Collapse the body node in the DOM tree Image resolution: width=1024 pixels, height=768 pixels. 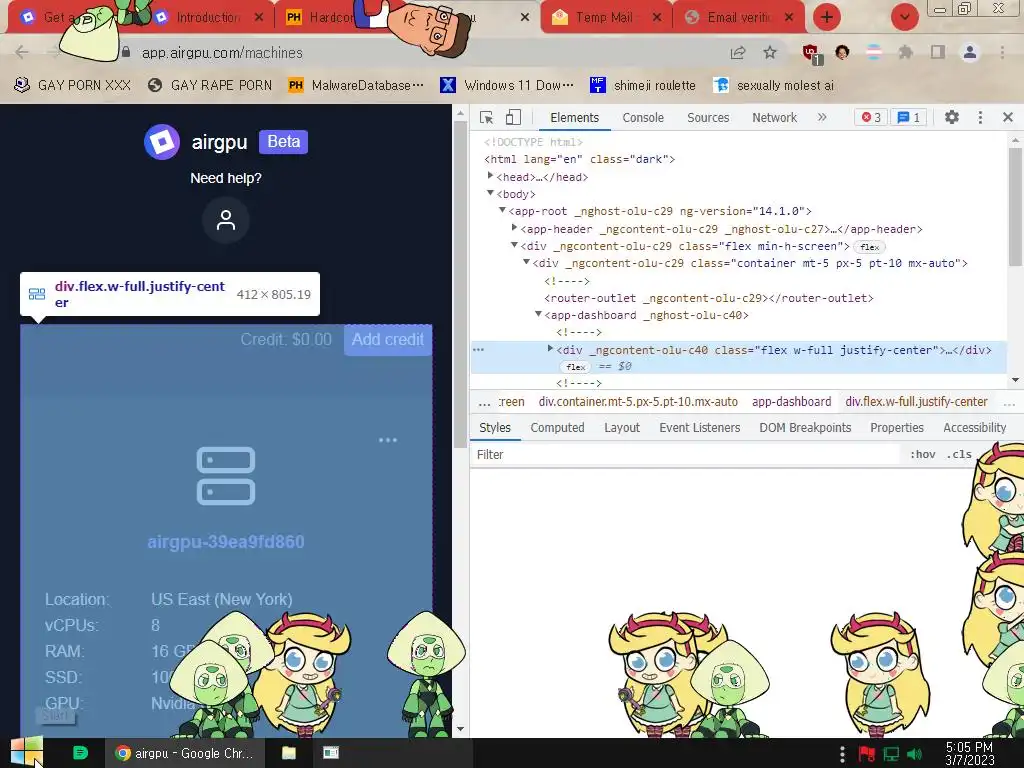pyautogui.click(x=490, y=193)
